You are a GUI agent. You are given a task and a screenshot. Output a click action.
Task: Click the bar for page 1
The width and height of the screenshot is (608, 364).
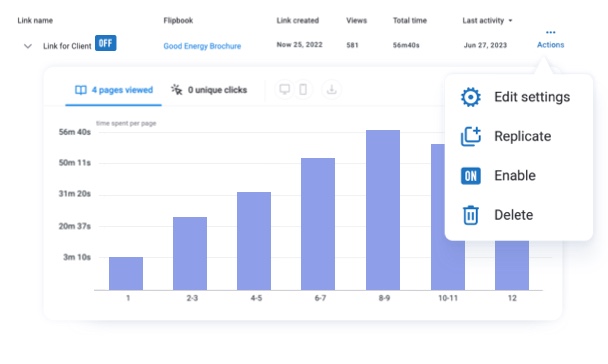tap(126, 273)
